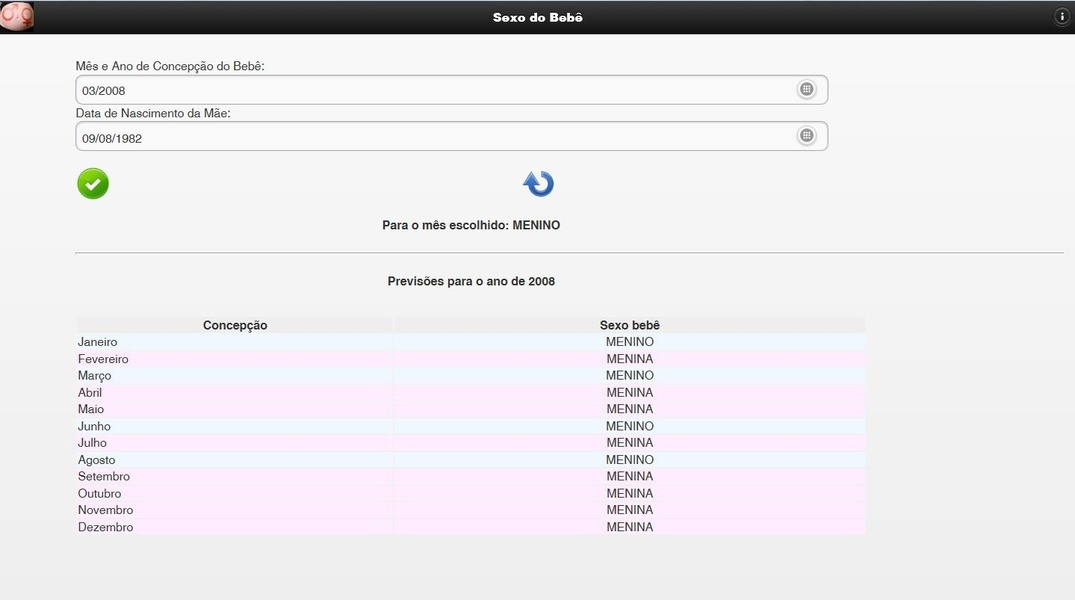Click the 'Para o mês escolhido: MENINO' text
Screen dimensions: 1075x600
click(471, 225)
